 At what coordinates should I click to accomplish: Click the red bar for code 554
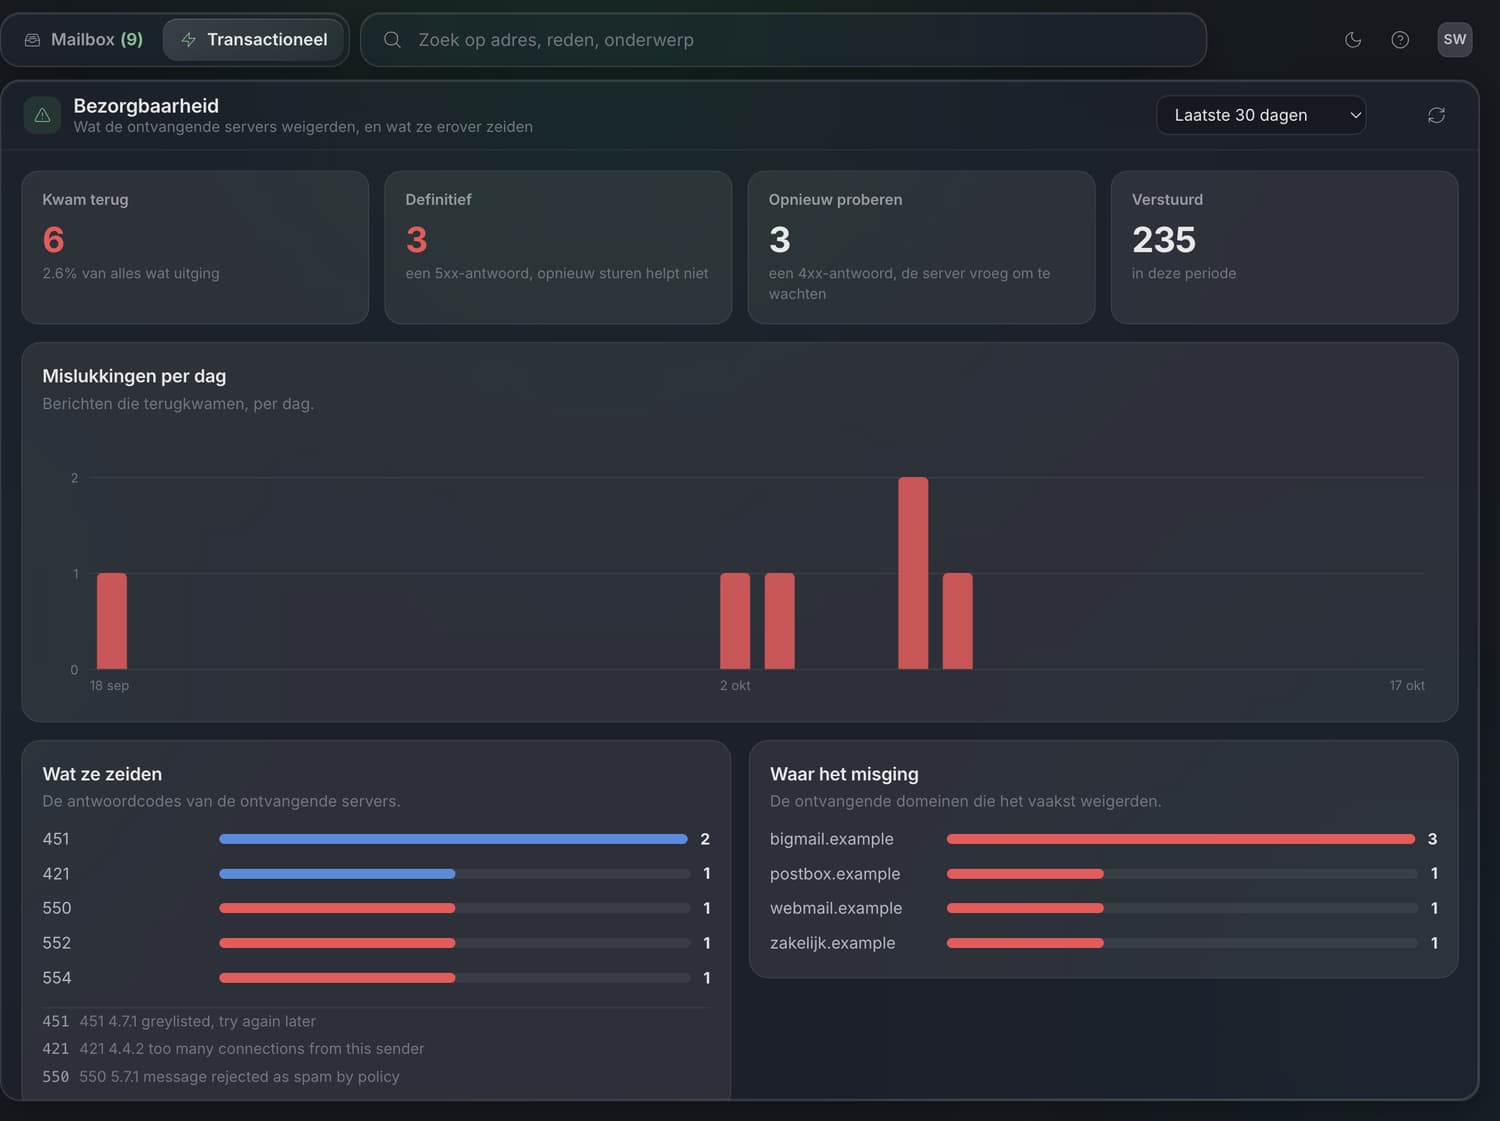337,978
